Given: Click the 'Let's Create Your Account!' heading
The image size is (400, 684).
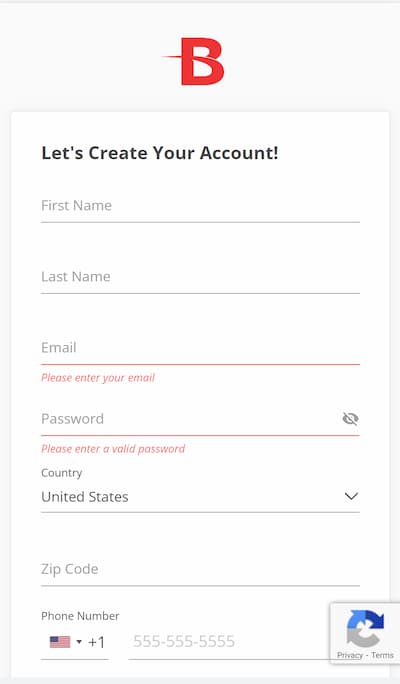Looking at the screenshot, I should pyautogui.click(x=160, y=153).
